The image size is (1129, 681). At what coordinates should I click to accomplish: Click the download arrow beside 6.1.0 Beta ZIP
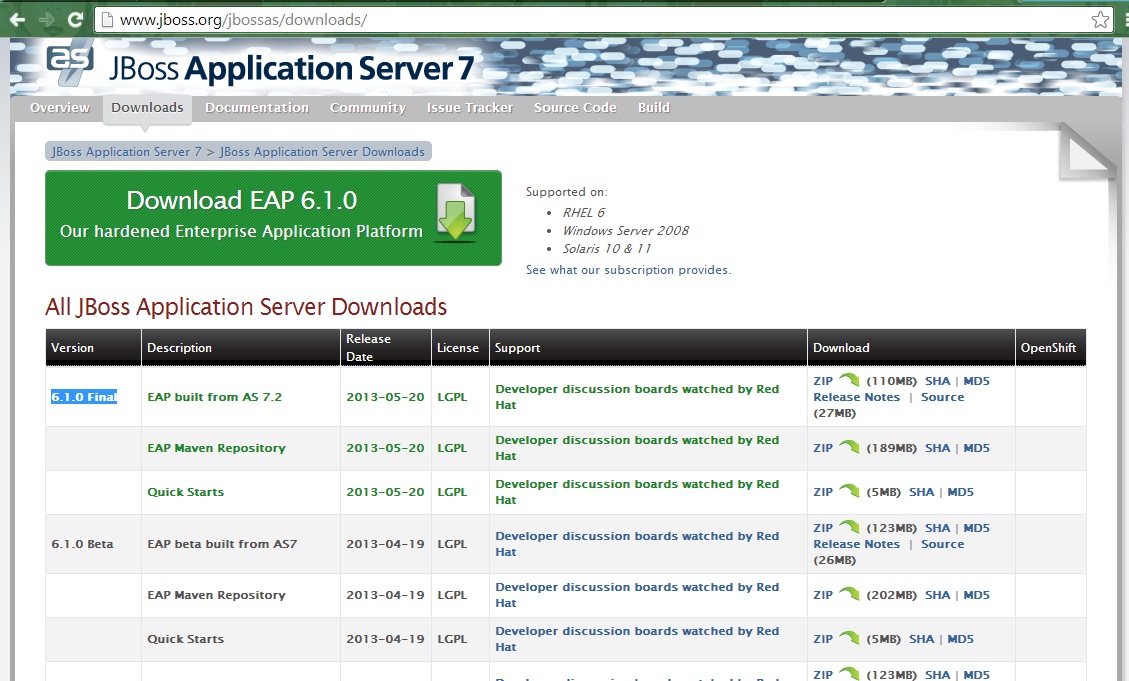[847, 527]
